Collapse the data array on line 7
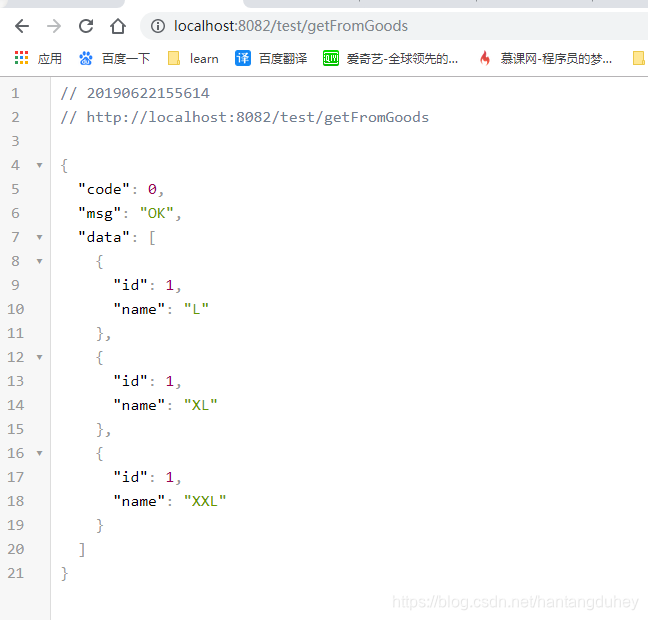 point(40,237)
